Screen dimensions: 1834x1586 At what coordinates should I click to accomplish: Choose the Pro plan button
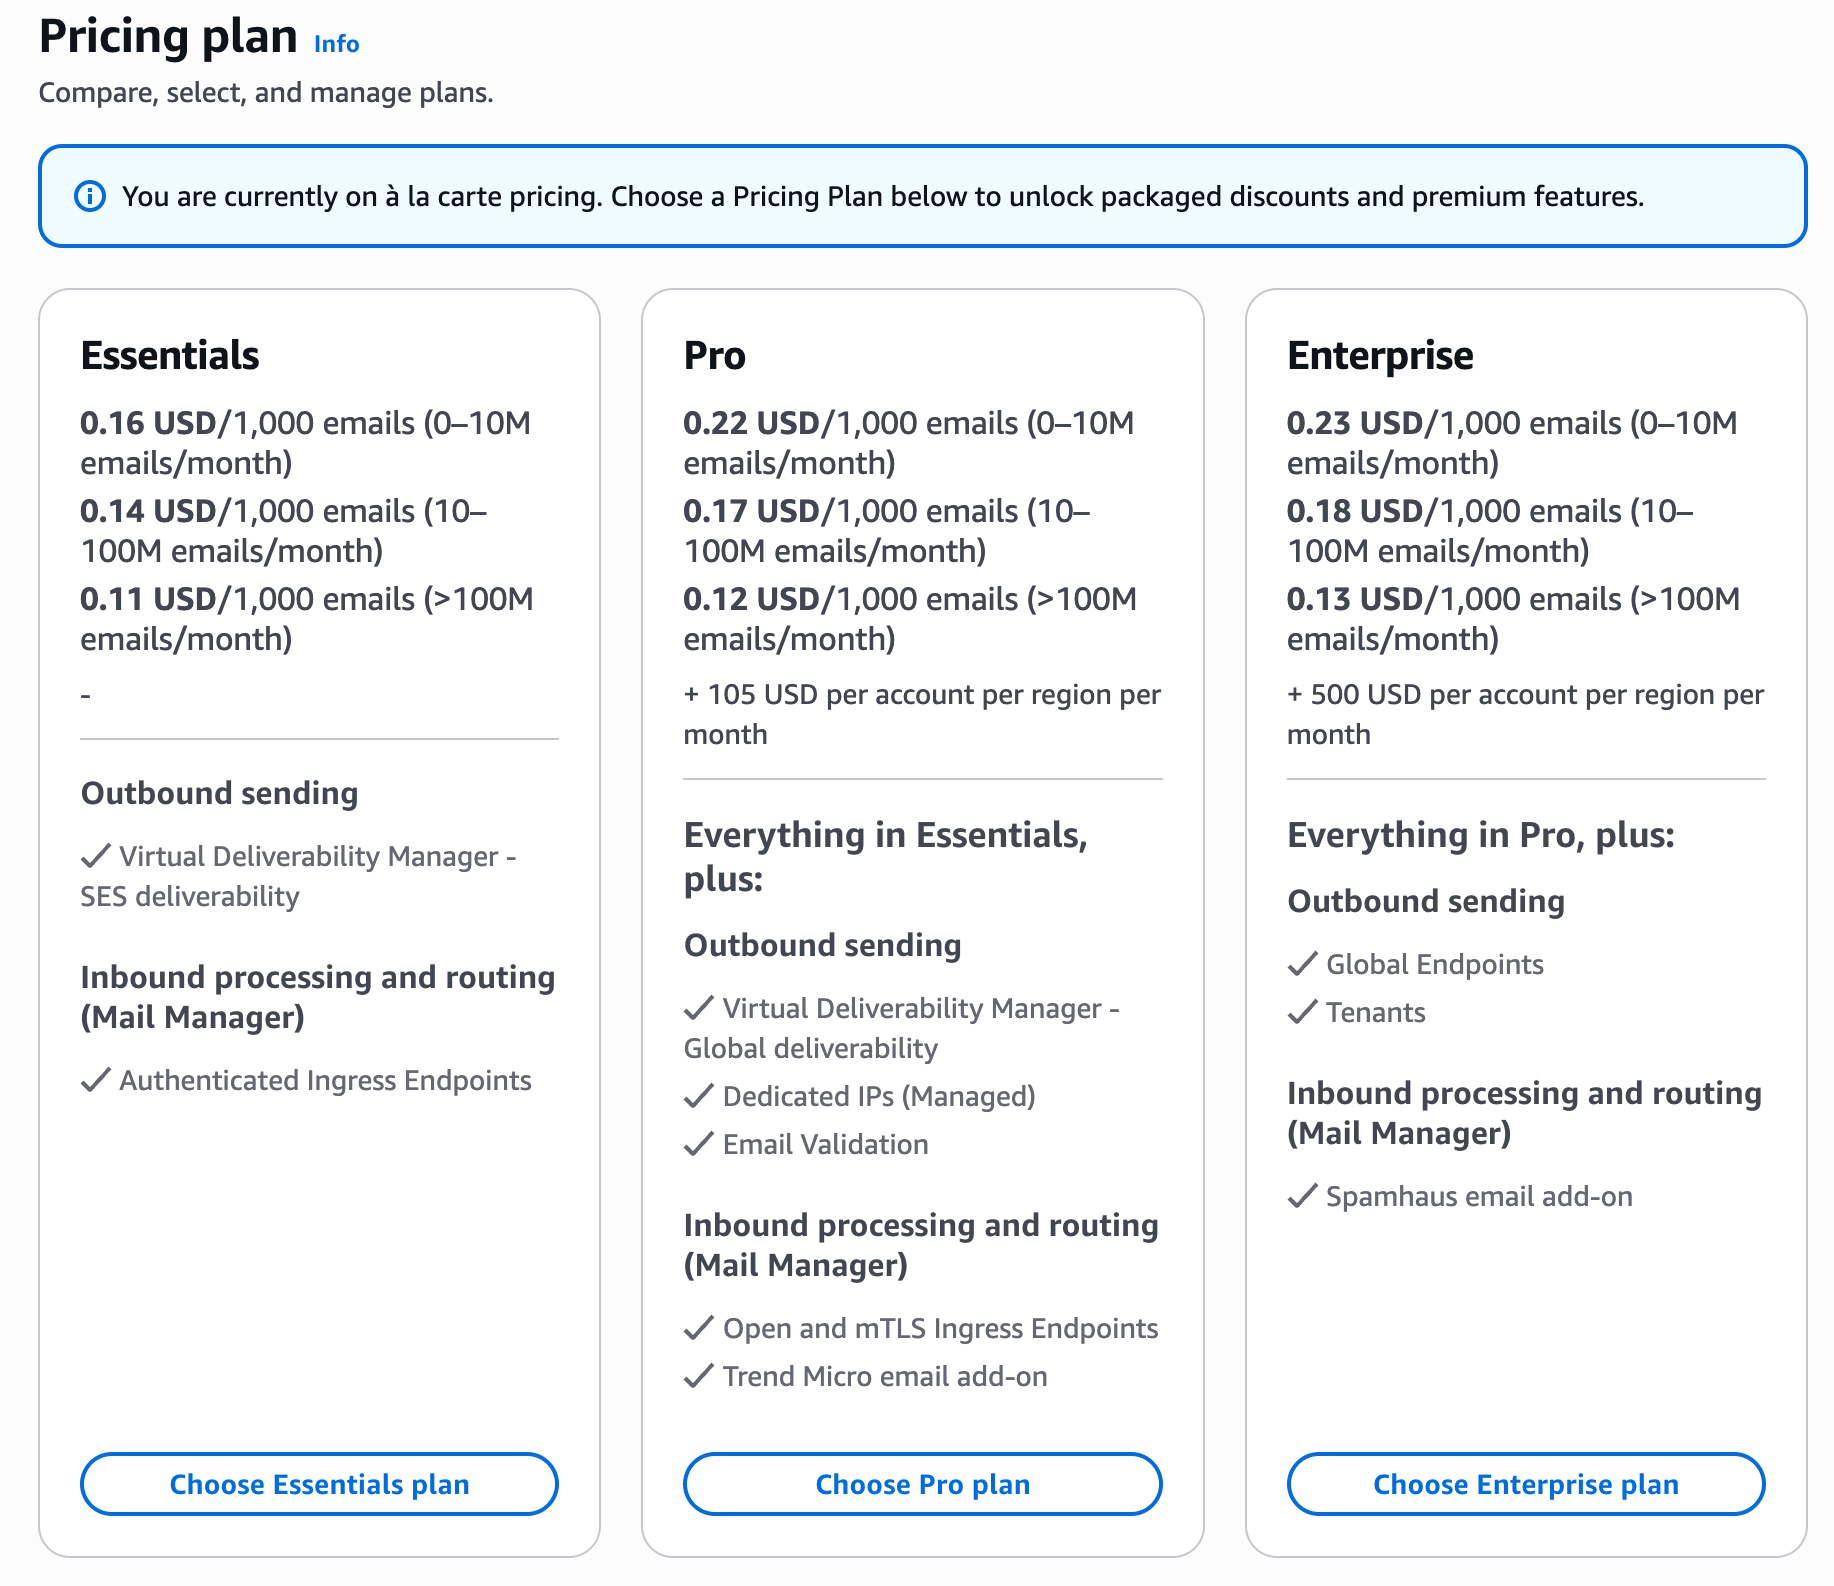coord(922,1484)
